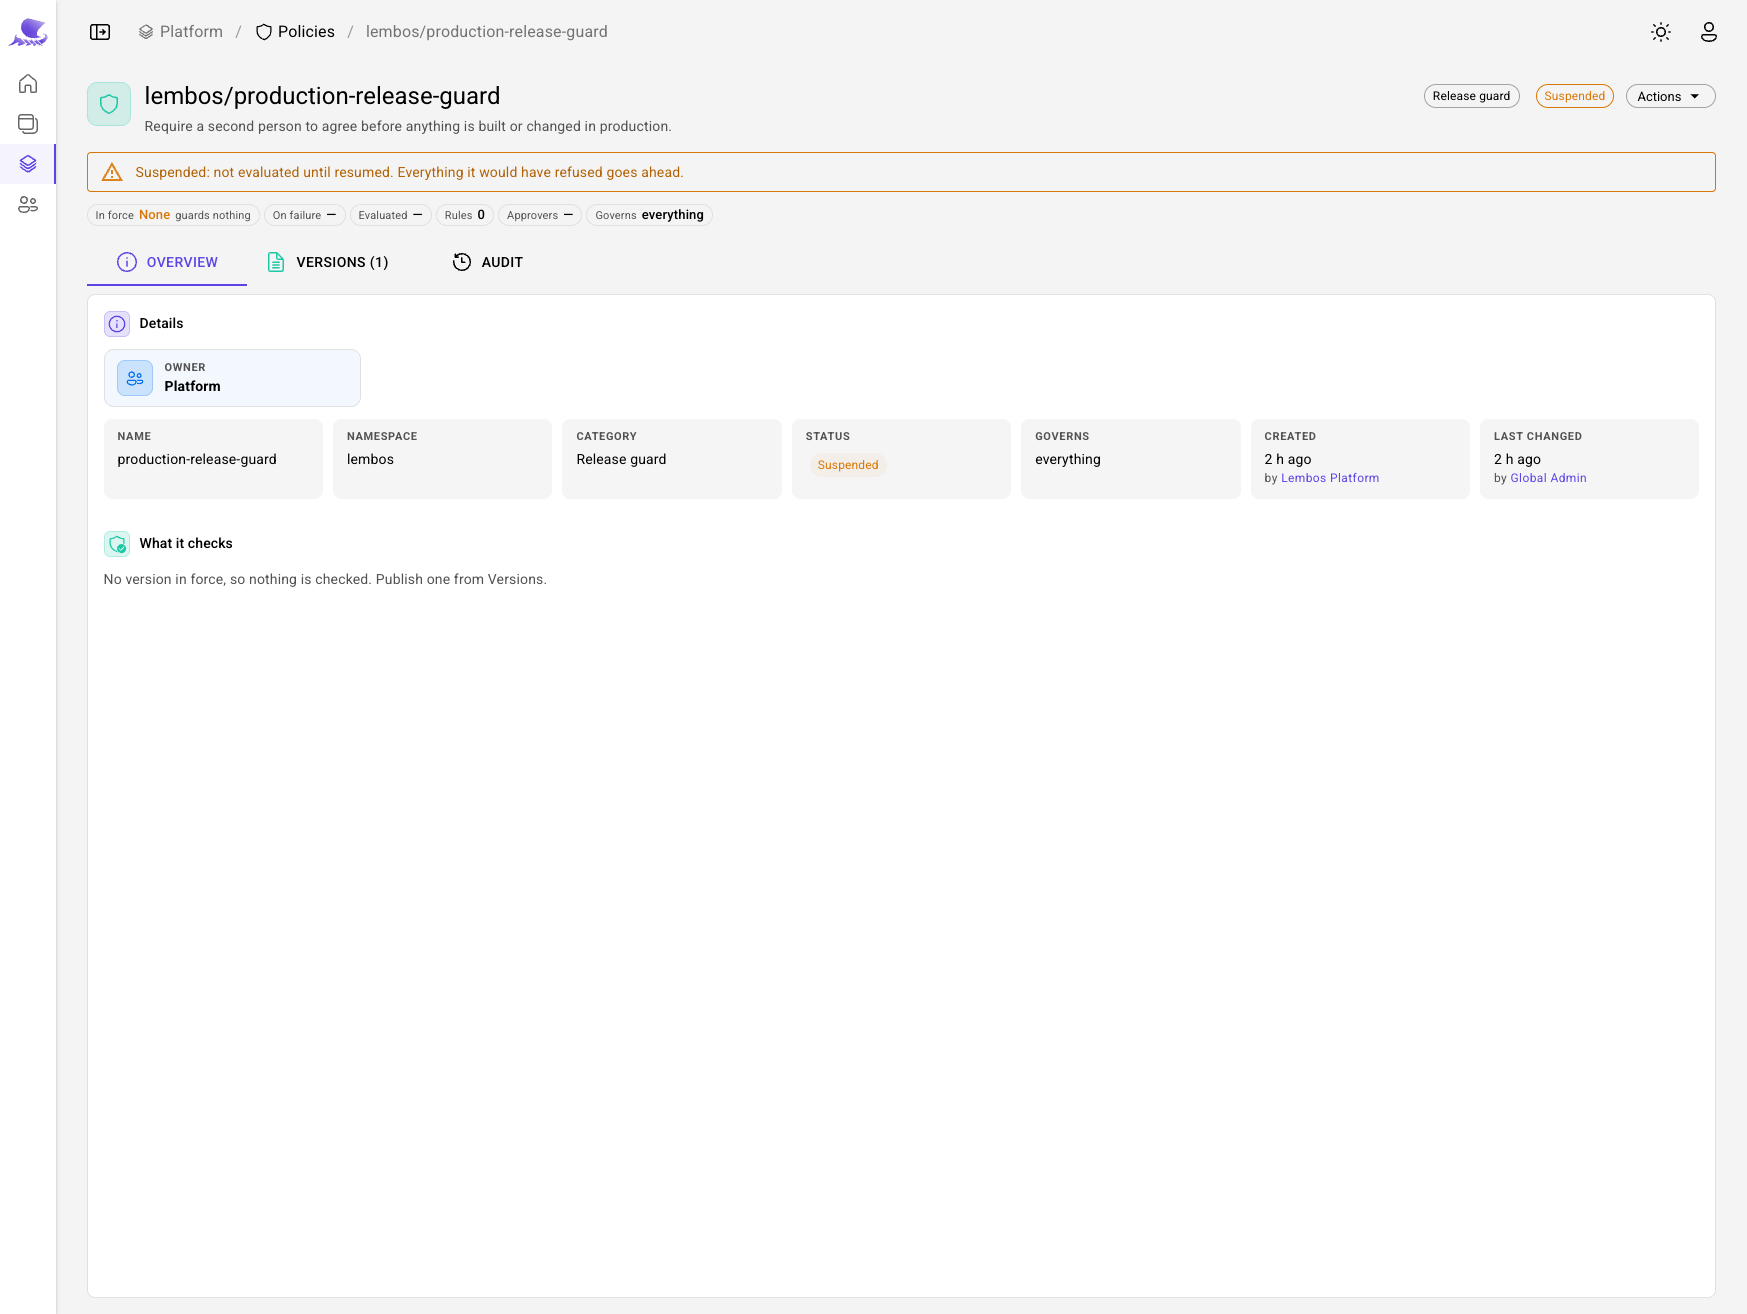Image resolution: width=1747 pixels, height=1314 pixels.
Task: Switch theme with the sun icon
Action: 1661,32
